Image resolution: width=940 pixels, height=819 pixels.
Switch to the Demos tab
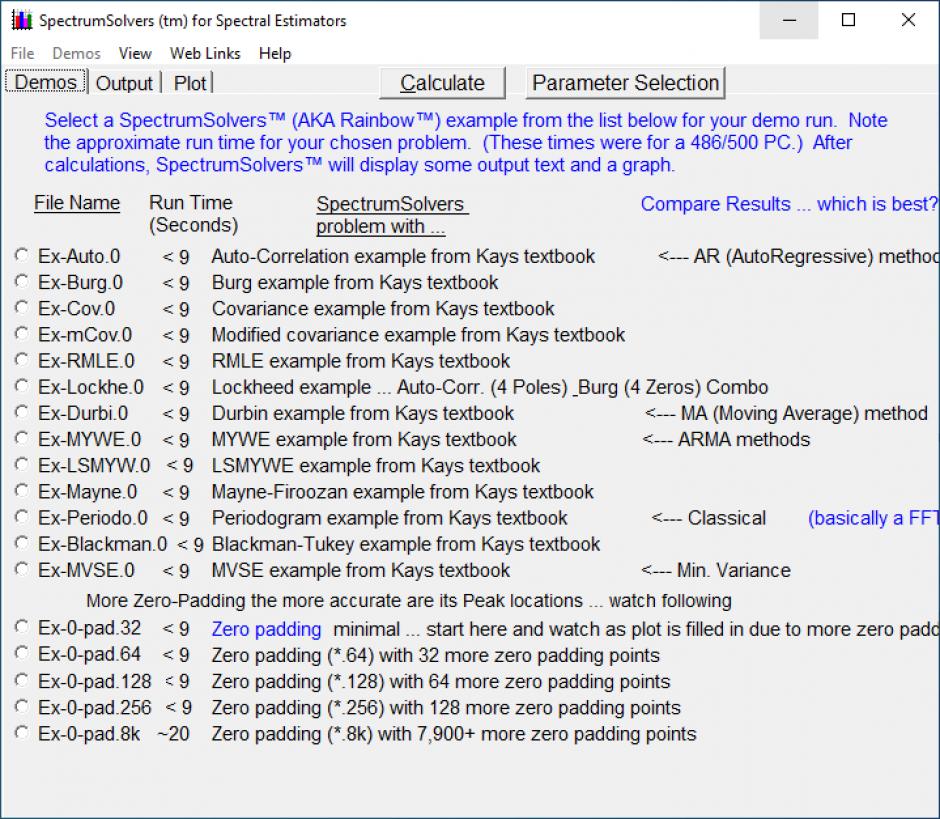point(46,82)
